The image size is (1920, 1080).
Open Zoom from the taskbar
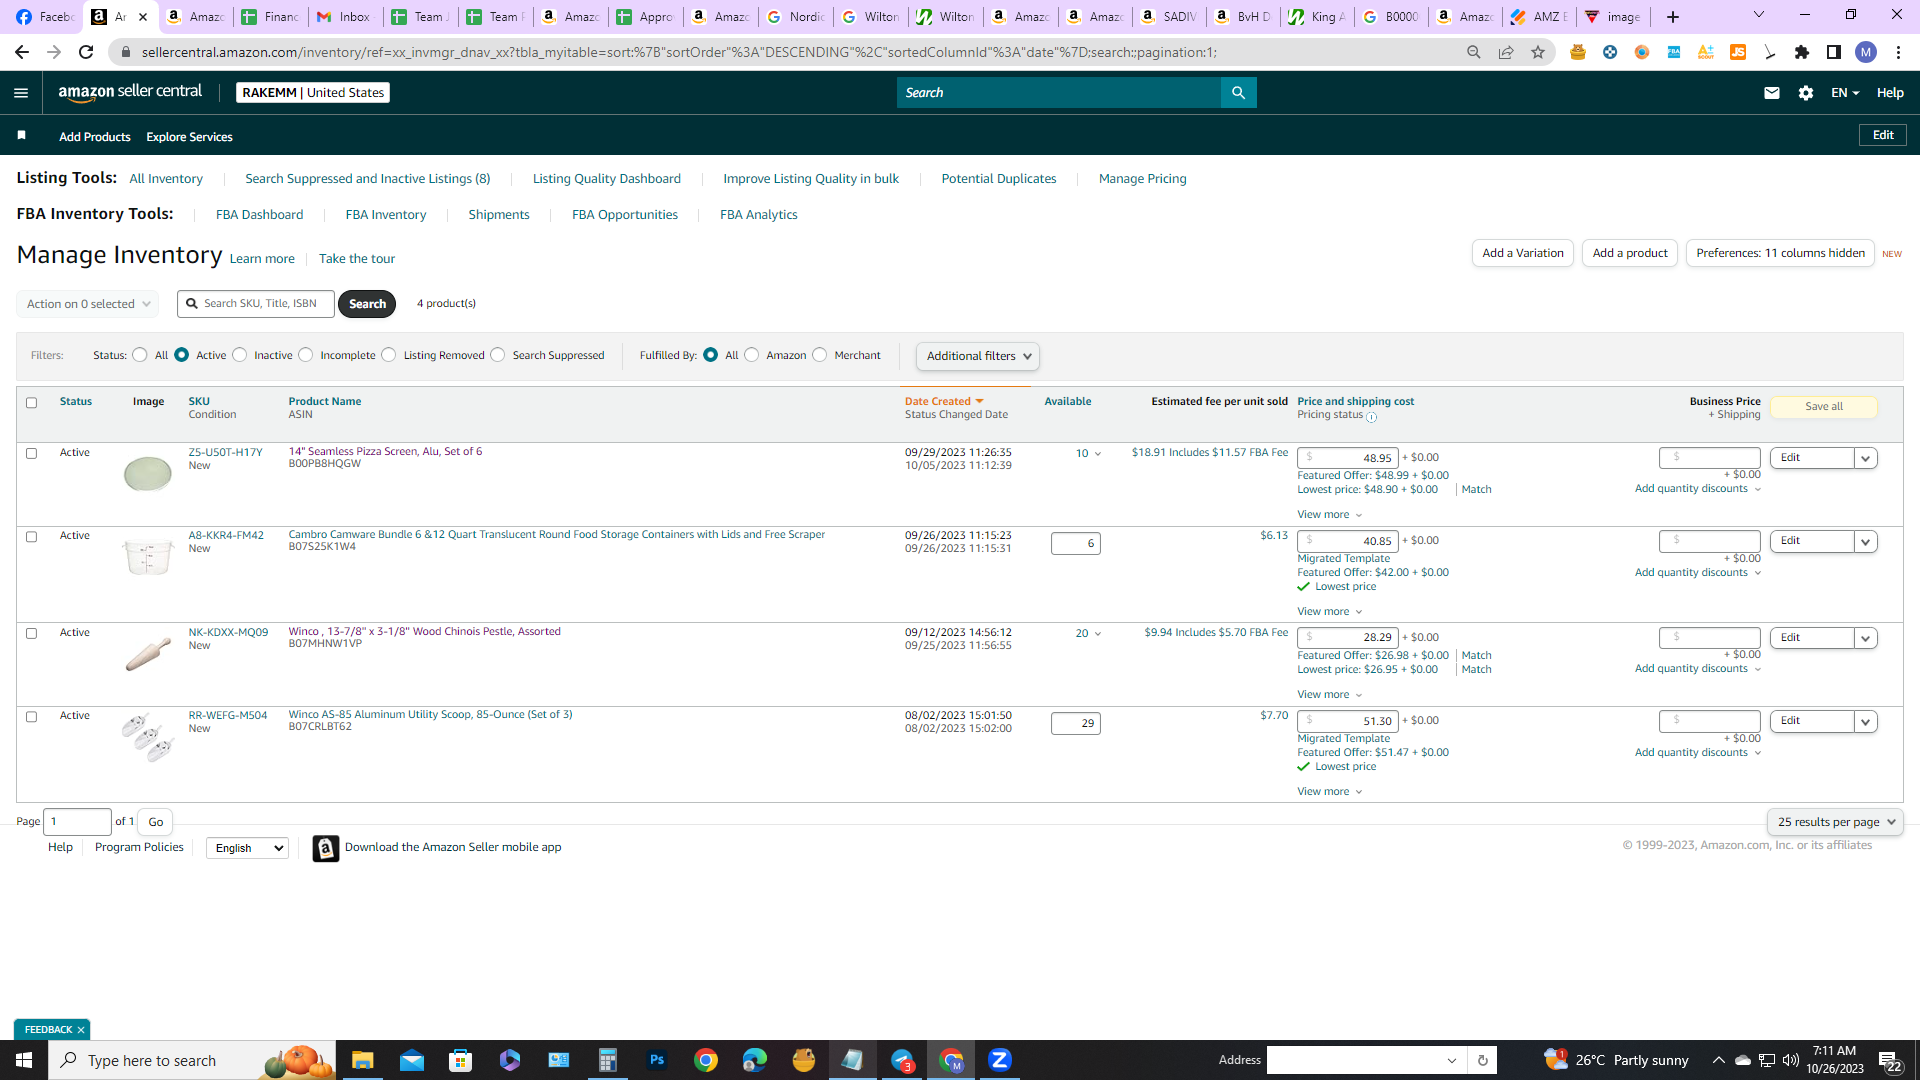click(x=1000, y=1060)
